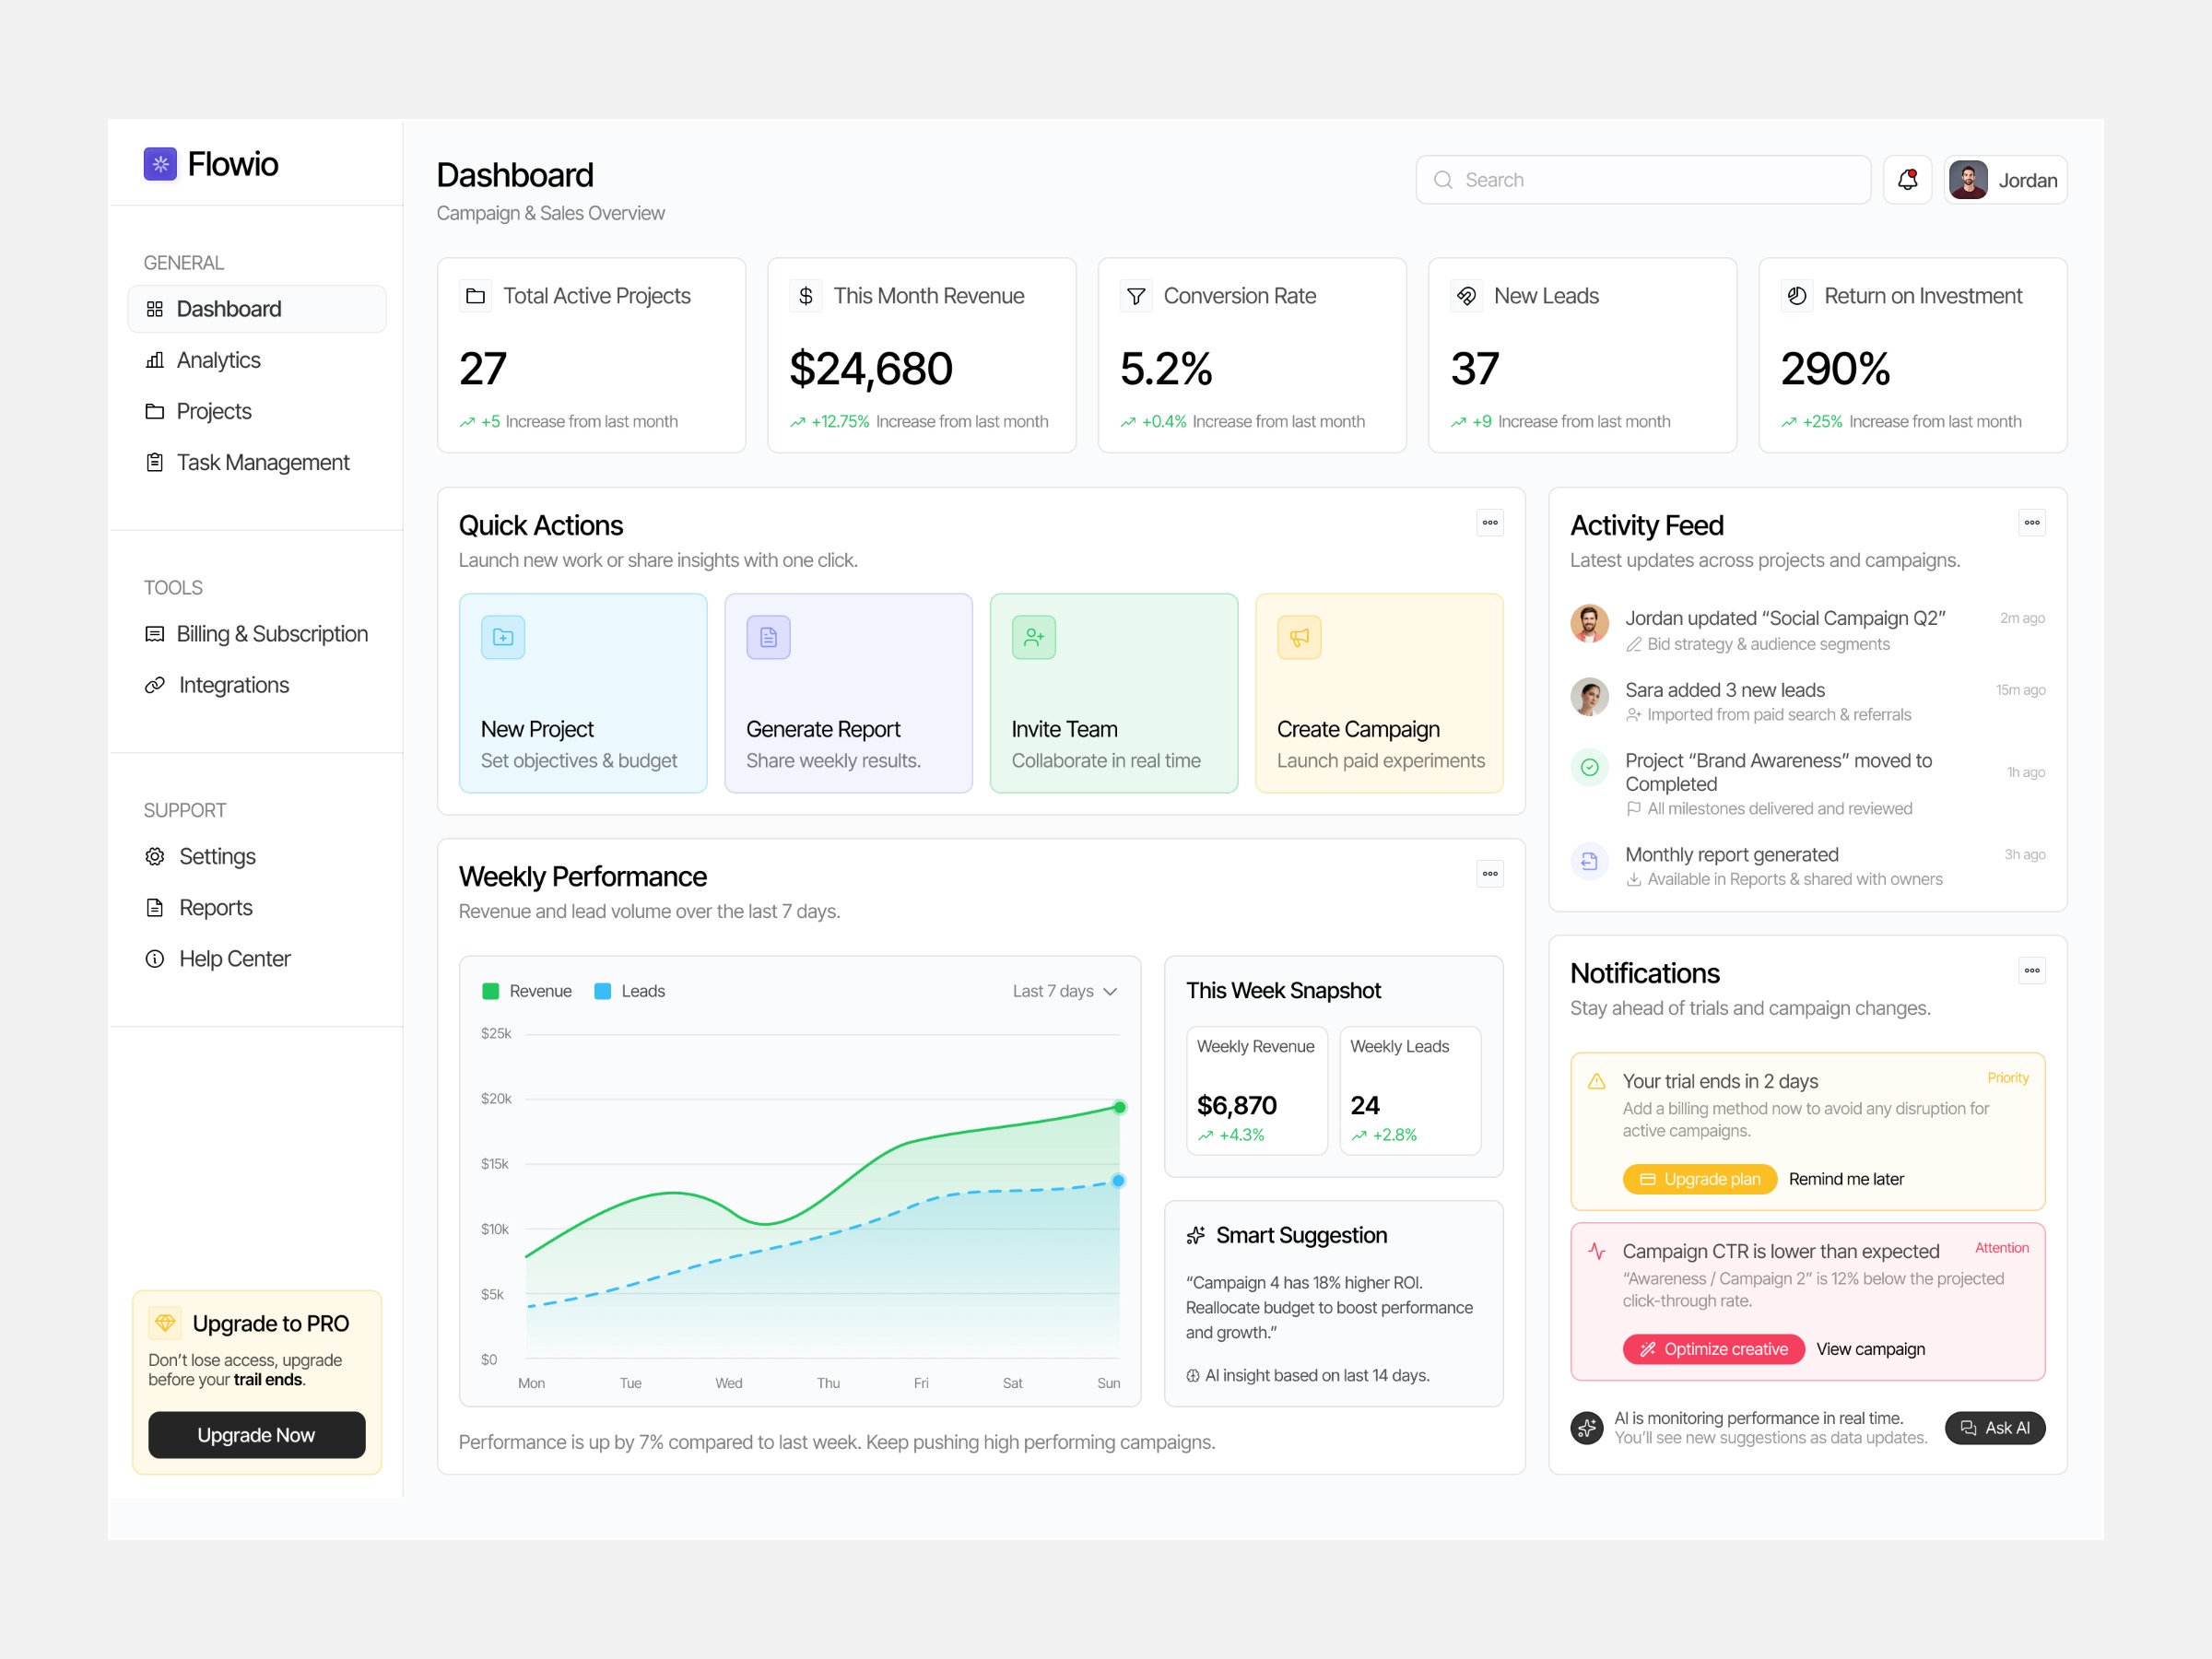Click the New Project quick action icon
The width and height of the screenshot is (2212, 1659).
[x=503, y=637]
